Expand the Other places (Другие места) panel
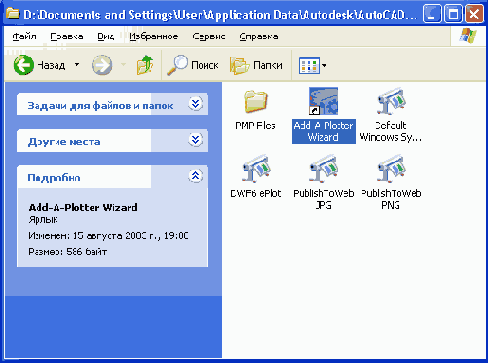The height and width of the screenshot is (363, 488). tap(196, 140)
